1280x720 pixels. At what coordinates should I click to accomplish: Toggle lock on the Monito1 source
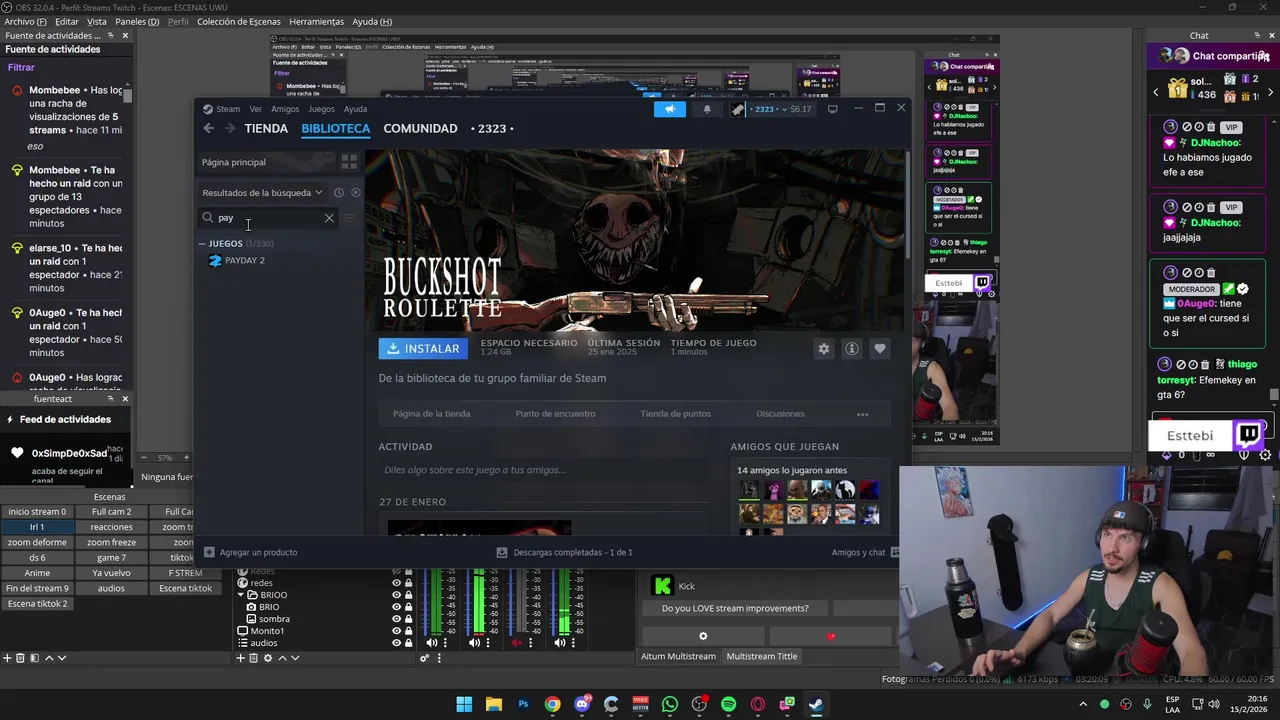pos(408,631)
